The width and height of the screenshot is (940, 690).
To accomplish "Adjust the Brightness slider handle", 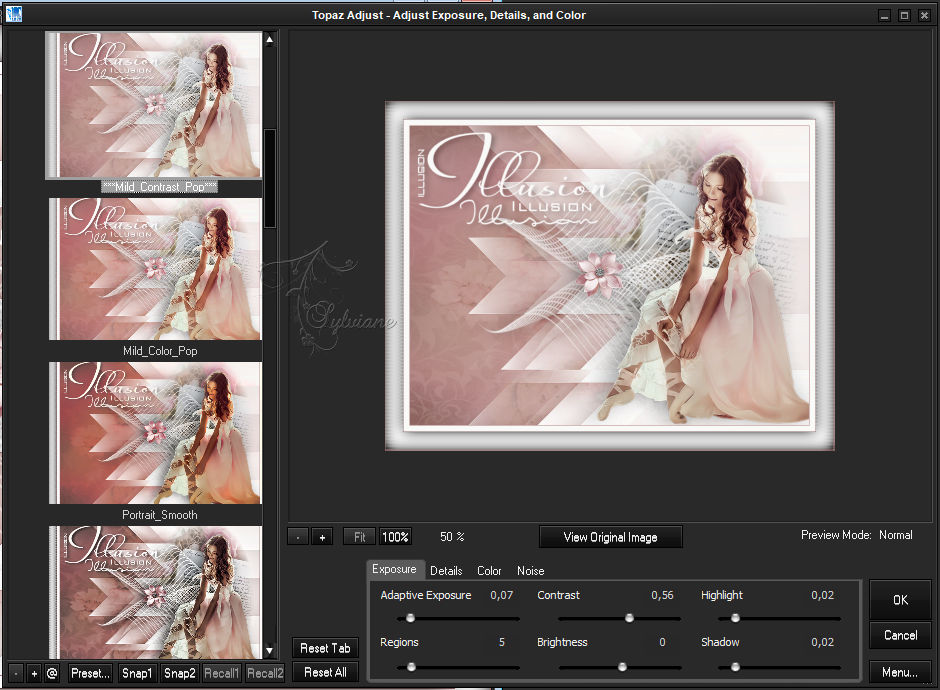I will coord(622,667).
